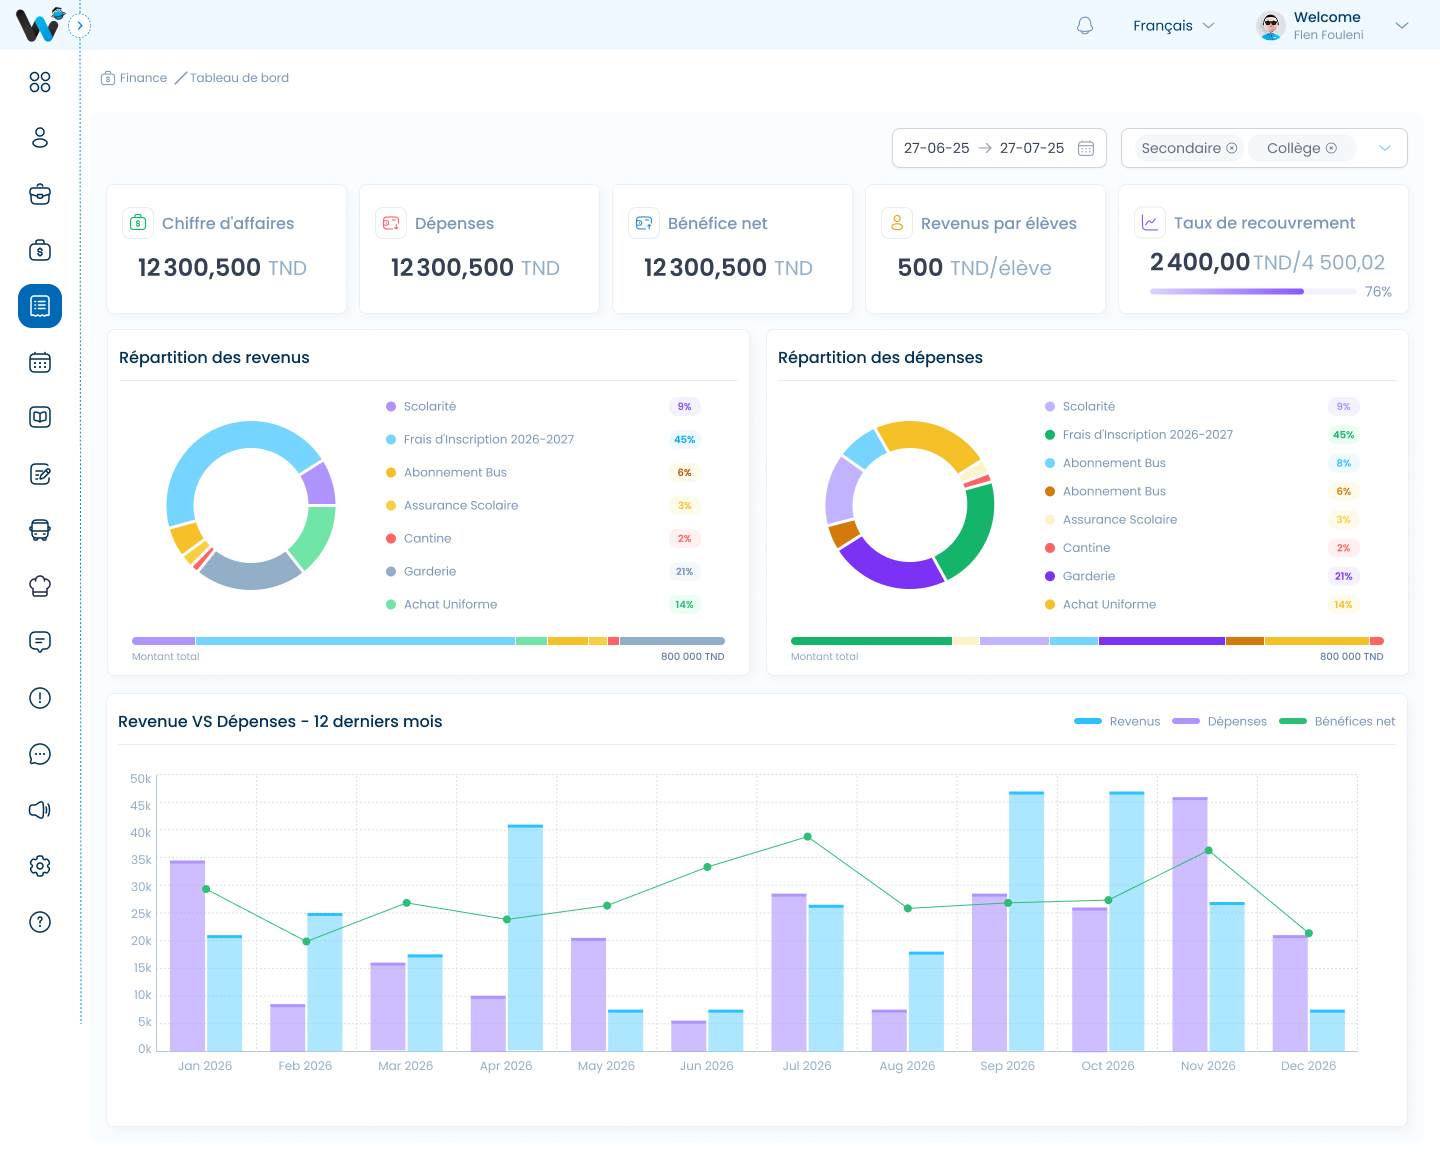Open the Français language dropdown

[x=1174, y=26]
